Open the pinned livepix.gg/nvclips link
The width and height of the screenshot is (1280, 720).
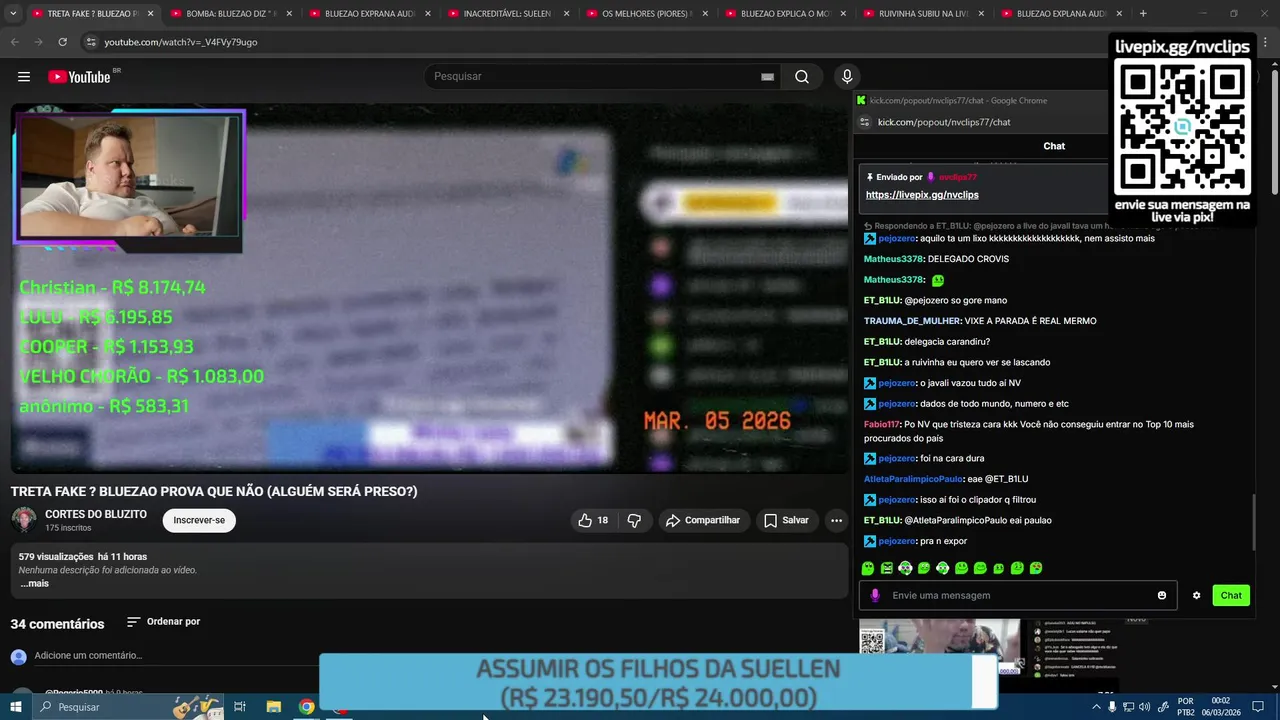coord(922,195)
